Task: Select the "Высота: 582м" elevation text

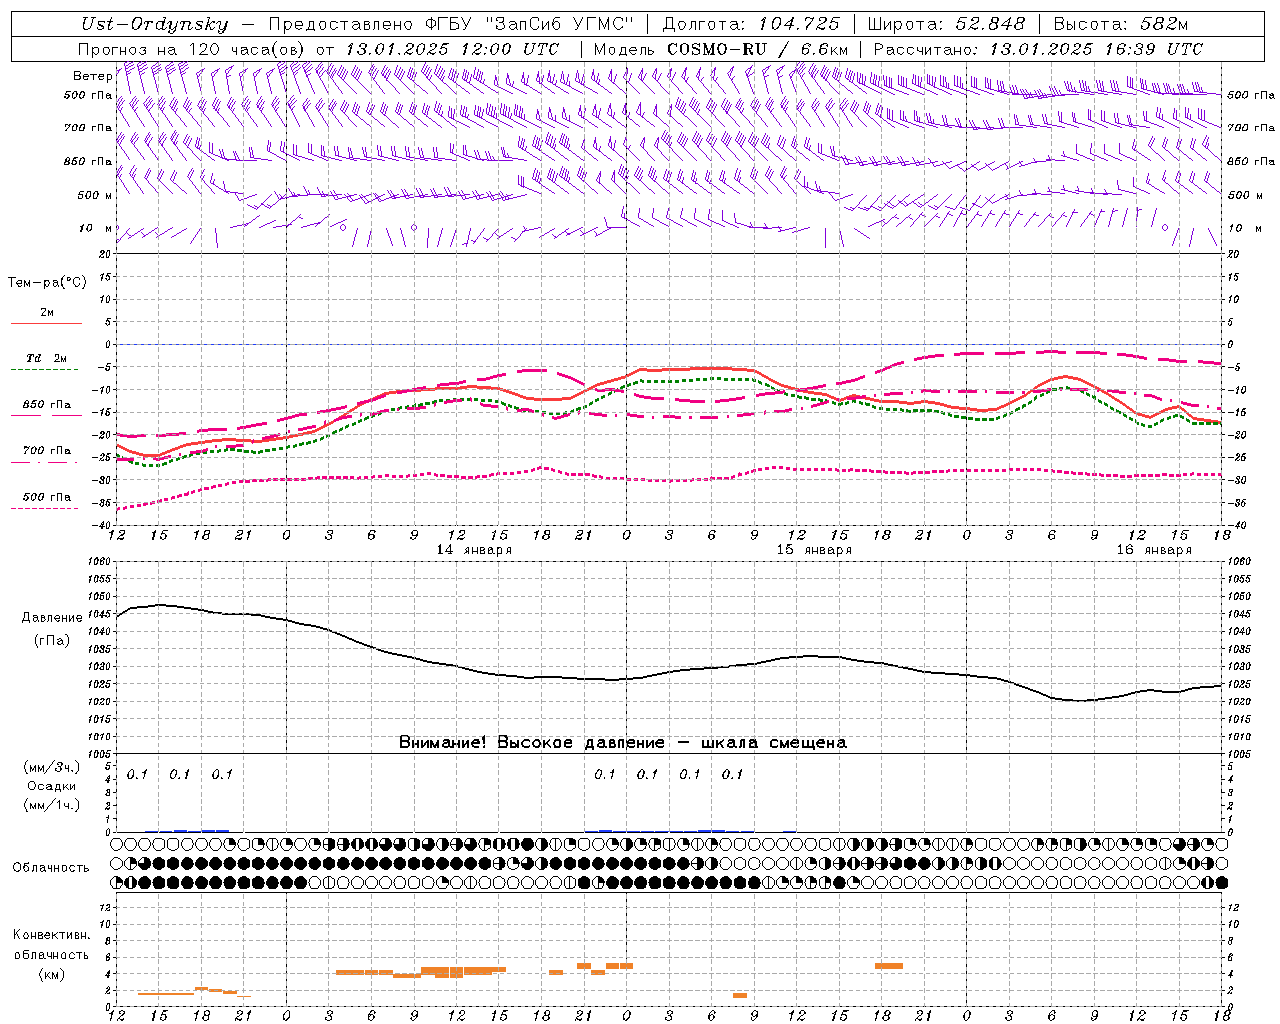Action: 1121,25
